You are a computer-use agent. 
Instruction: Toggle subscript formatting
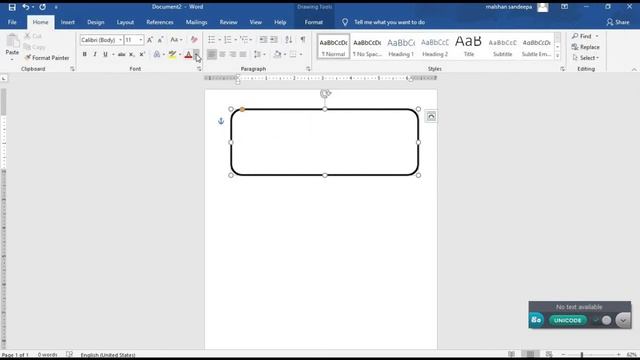pos(131,54)
